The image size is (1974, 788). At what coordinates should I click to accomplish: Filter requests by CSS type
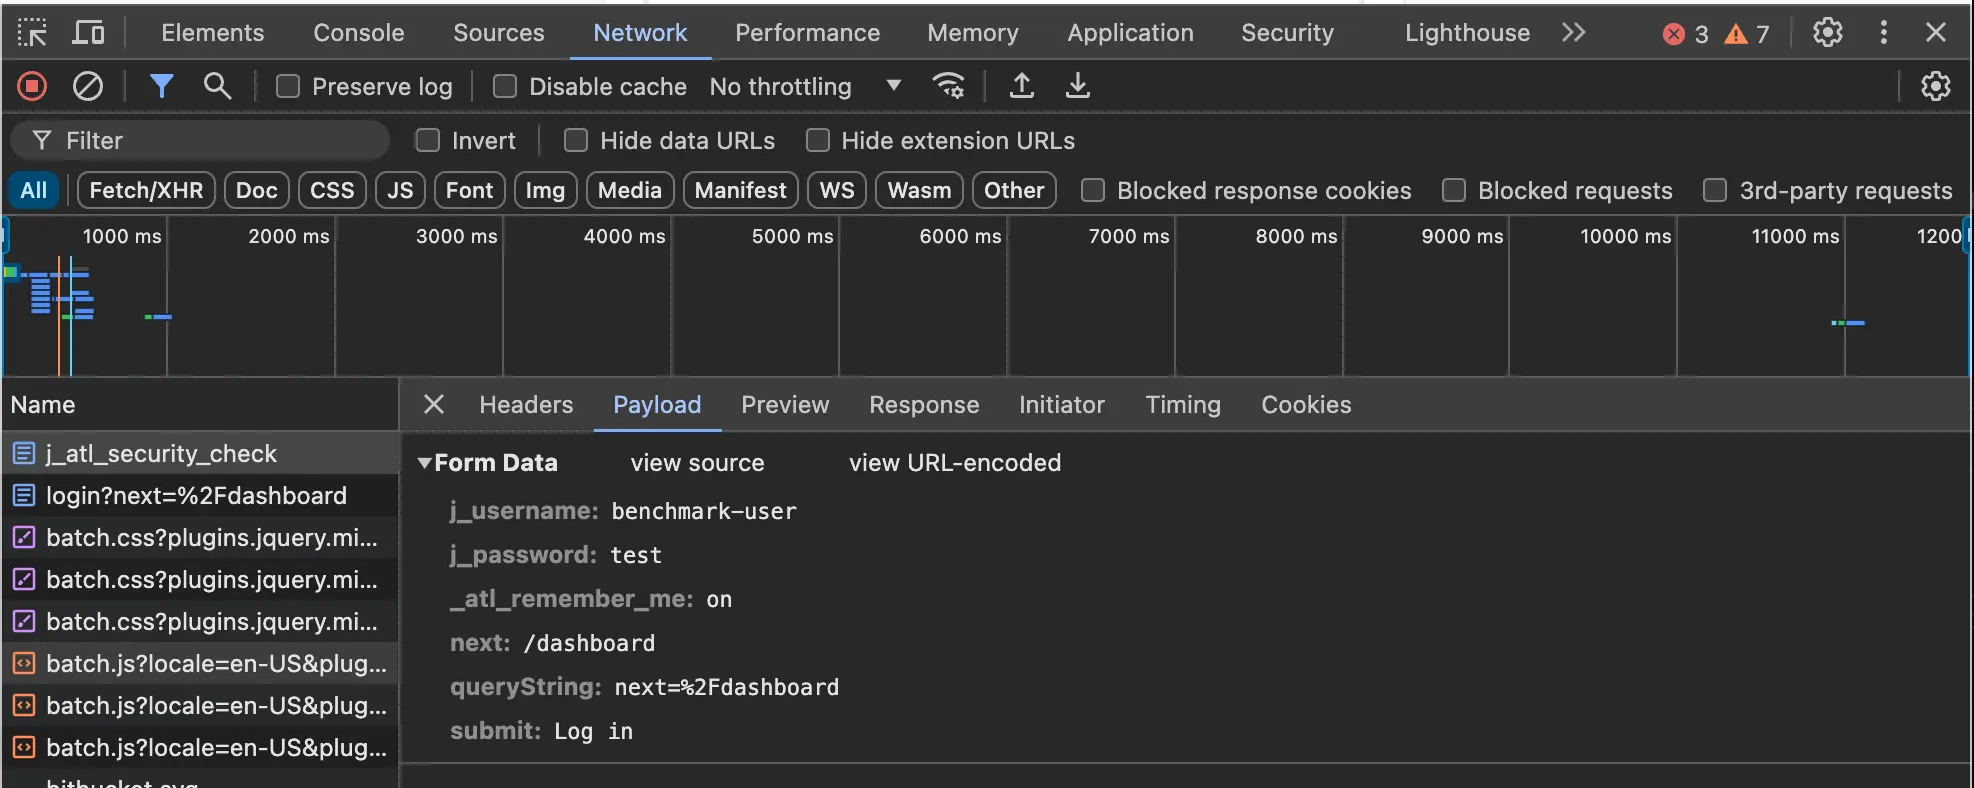(332, 190)
